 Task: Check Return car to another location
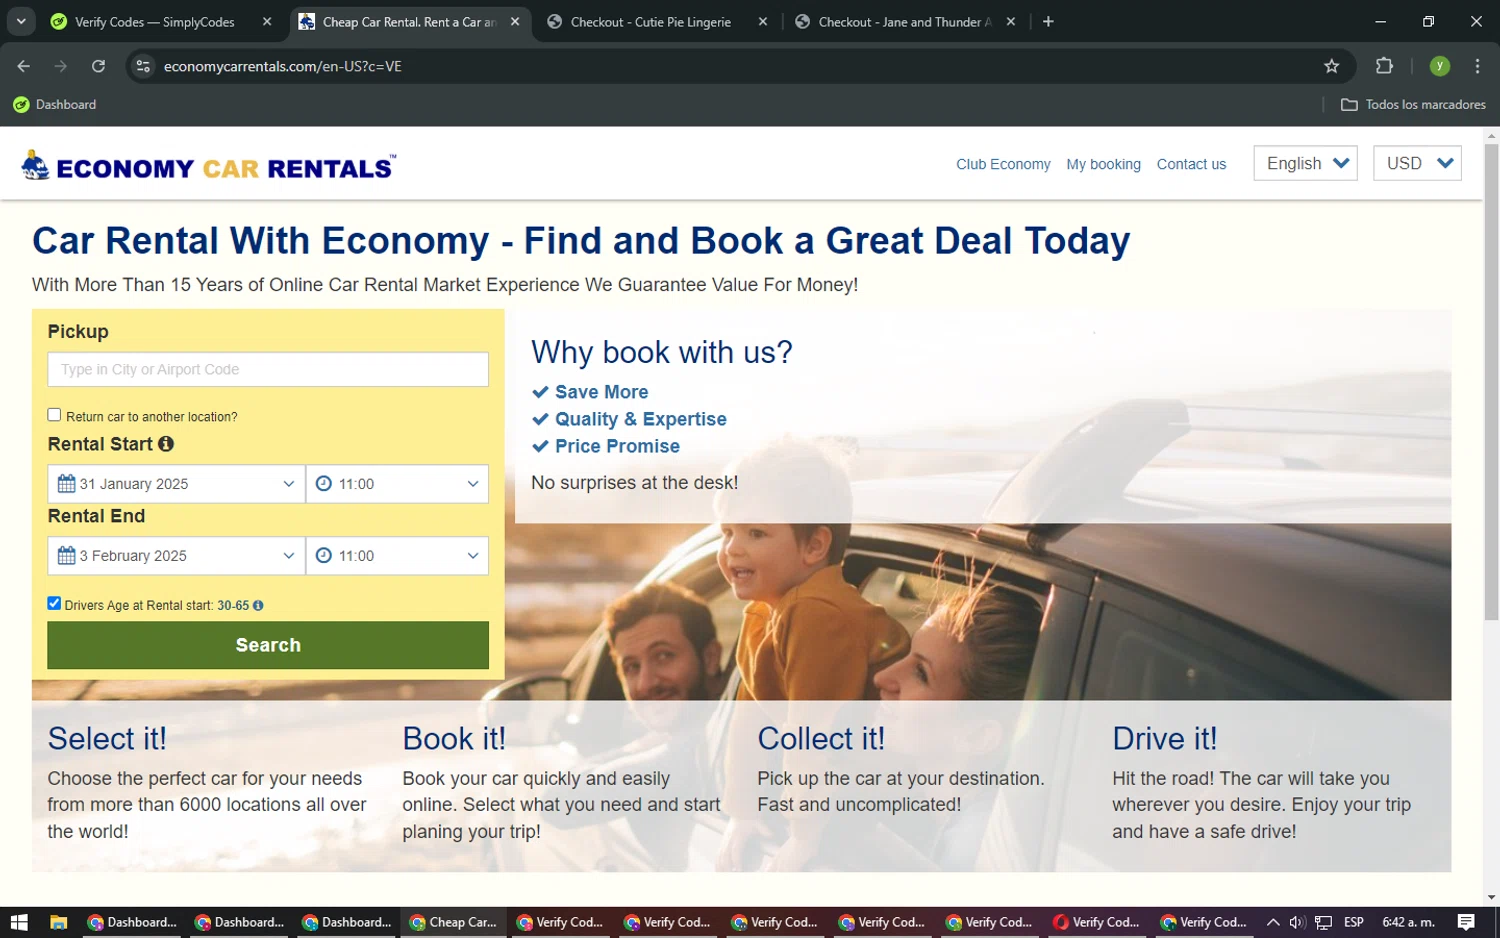tap(54, 415)
